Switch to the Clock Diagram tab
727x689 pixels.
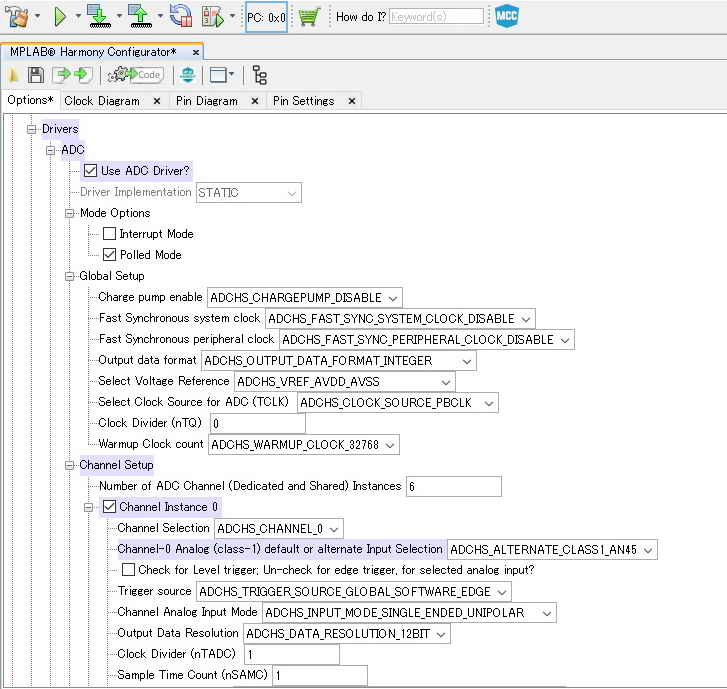coord(102,101)
